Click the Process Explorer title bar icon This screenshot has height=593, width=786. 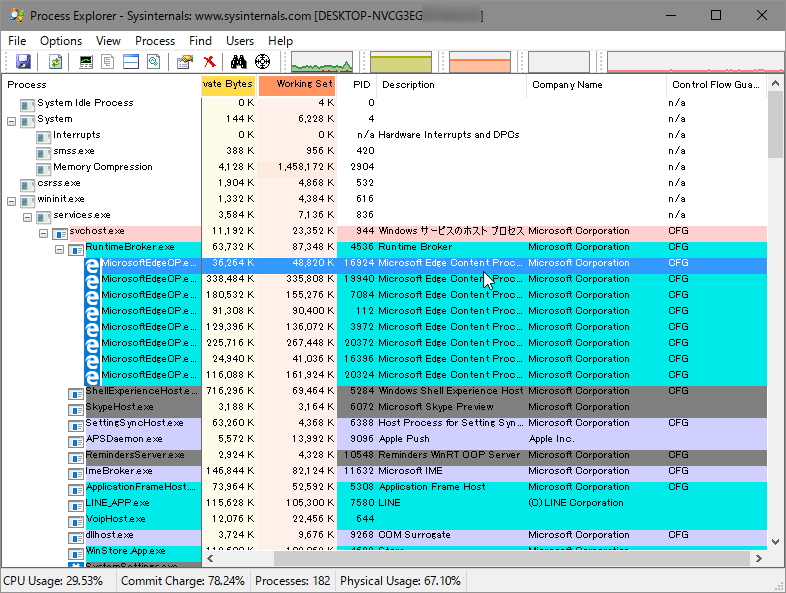17,15
